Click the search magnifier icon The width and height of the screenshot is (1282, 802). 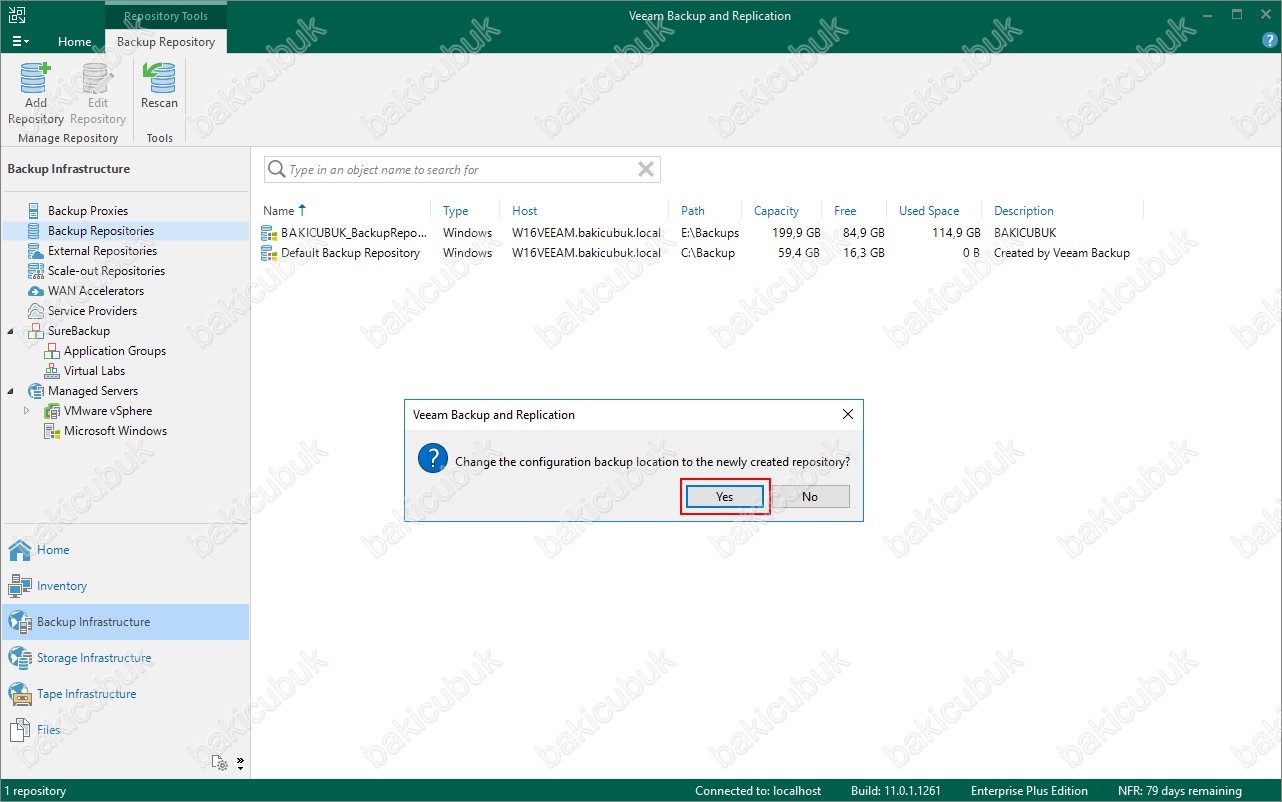(x=276, y=170)
